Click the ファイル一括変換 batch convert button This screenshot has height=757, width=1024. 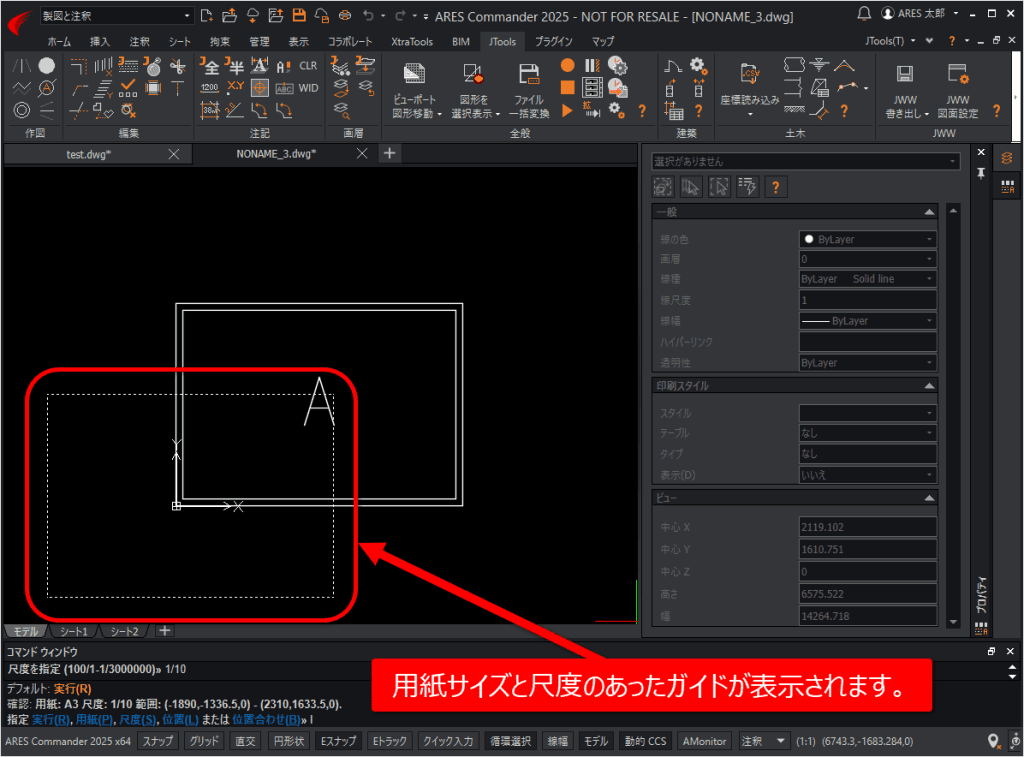(529, 89)
